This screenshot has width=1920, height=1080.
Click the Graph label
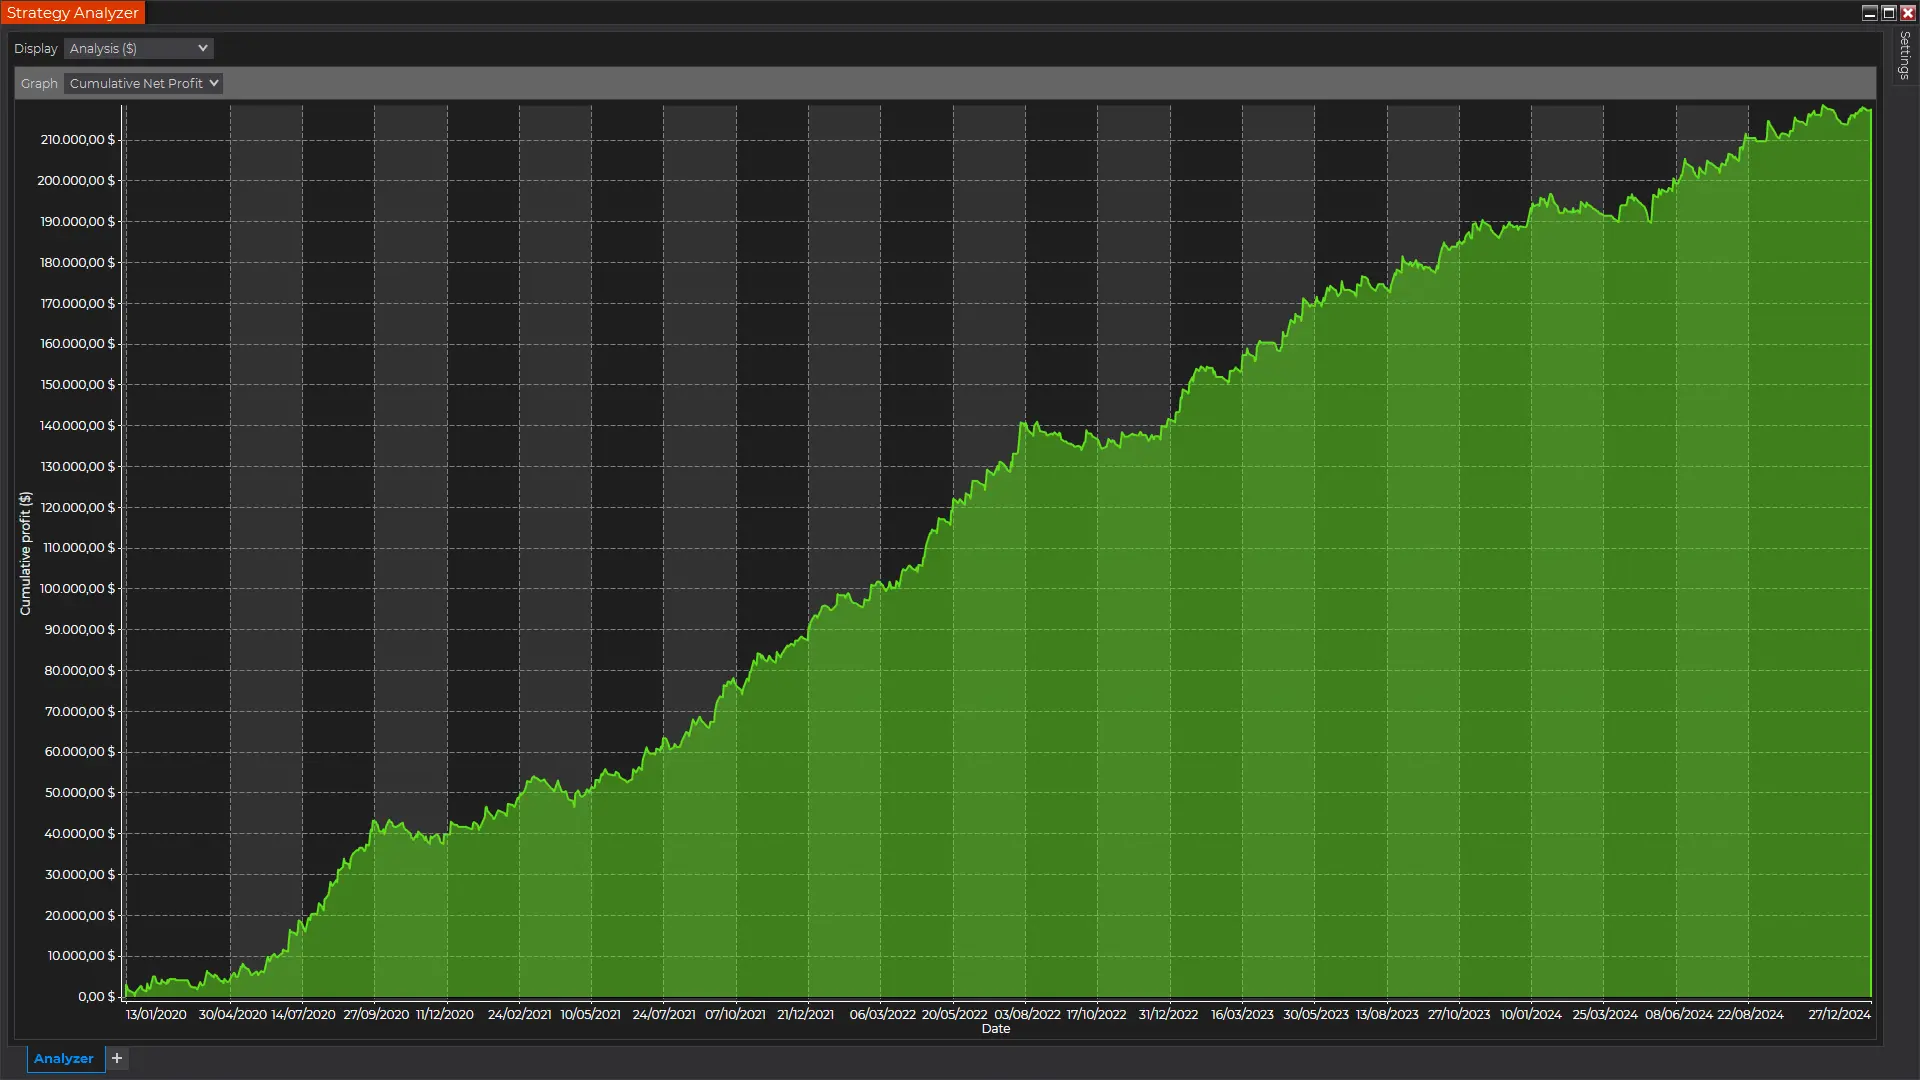click(x=39, y=83)
